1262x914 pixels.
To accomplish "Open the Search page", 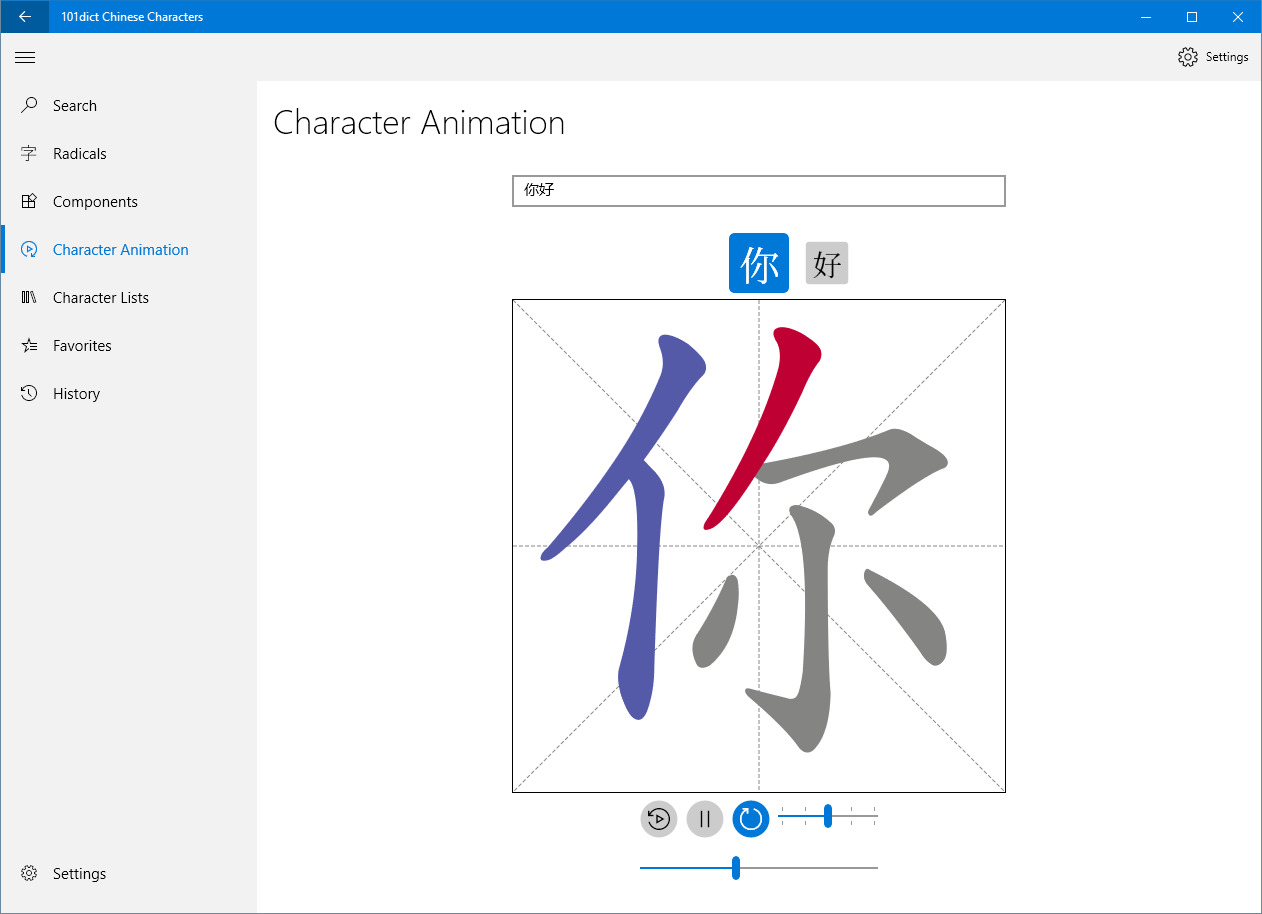I will (75, 106).
